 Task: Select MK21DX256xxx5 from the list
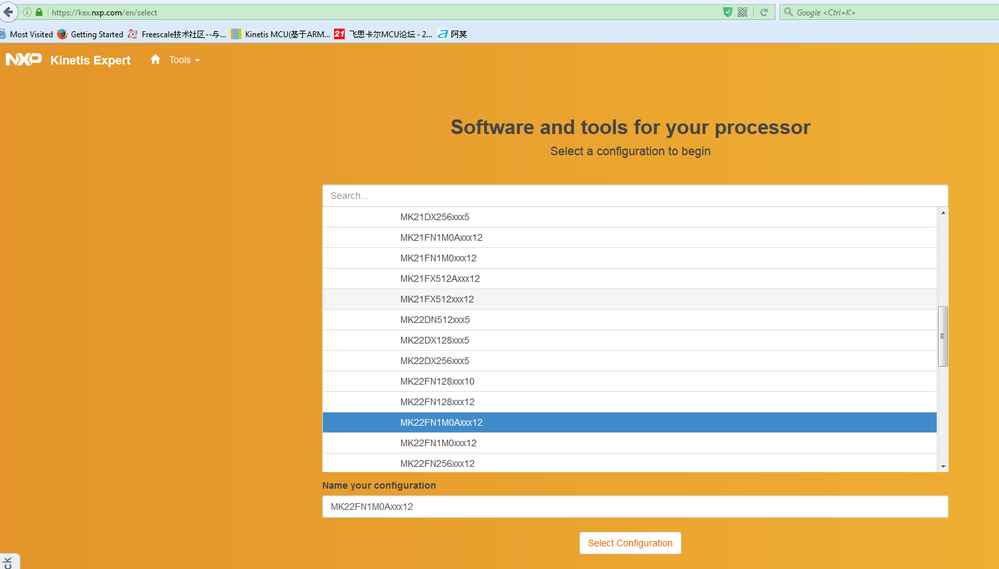[629, 217]
